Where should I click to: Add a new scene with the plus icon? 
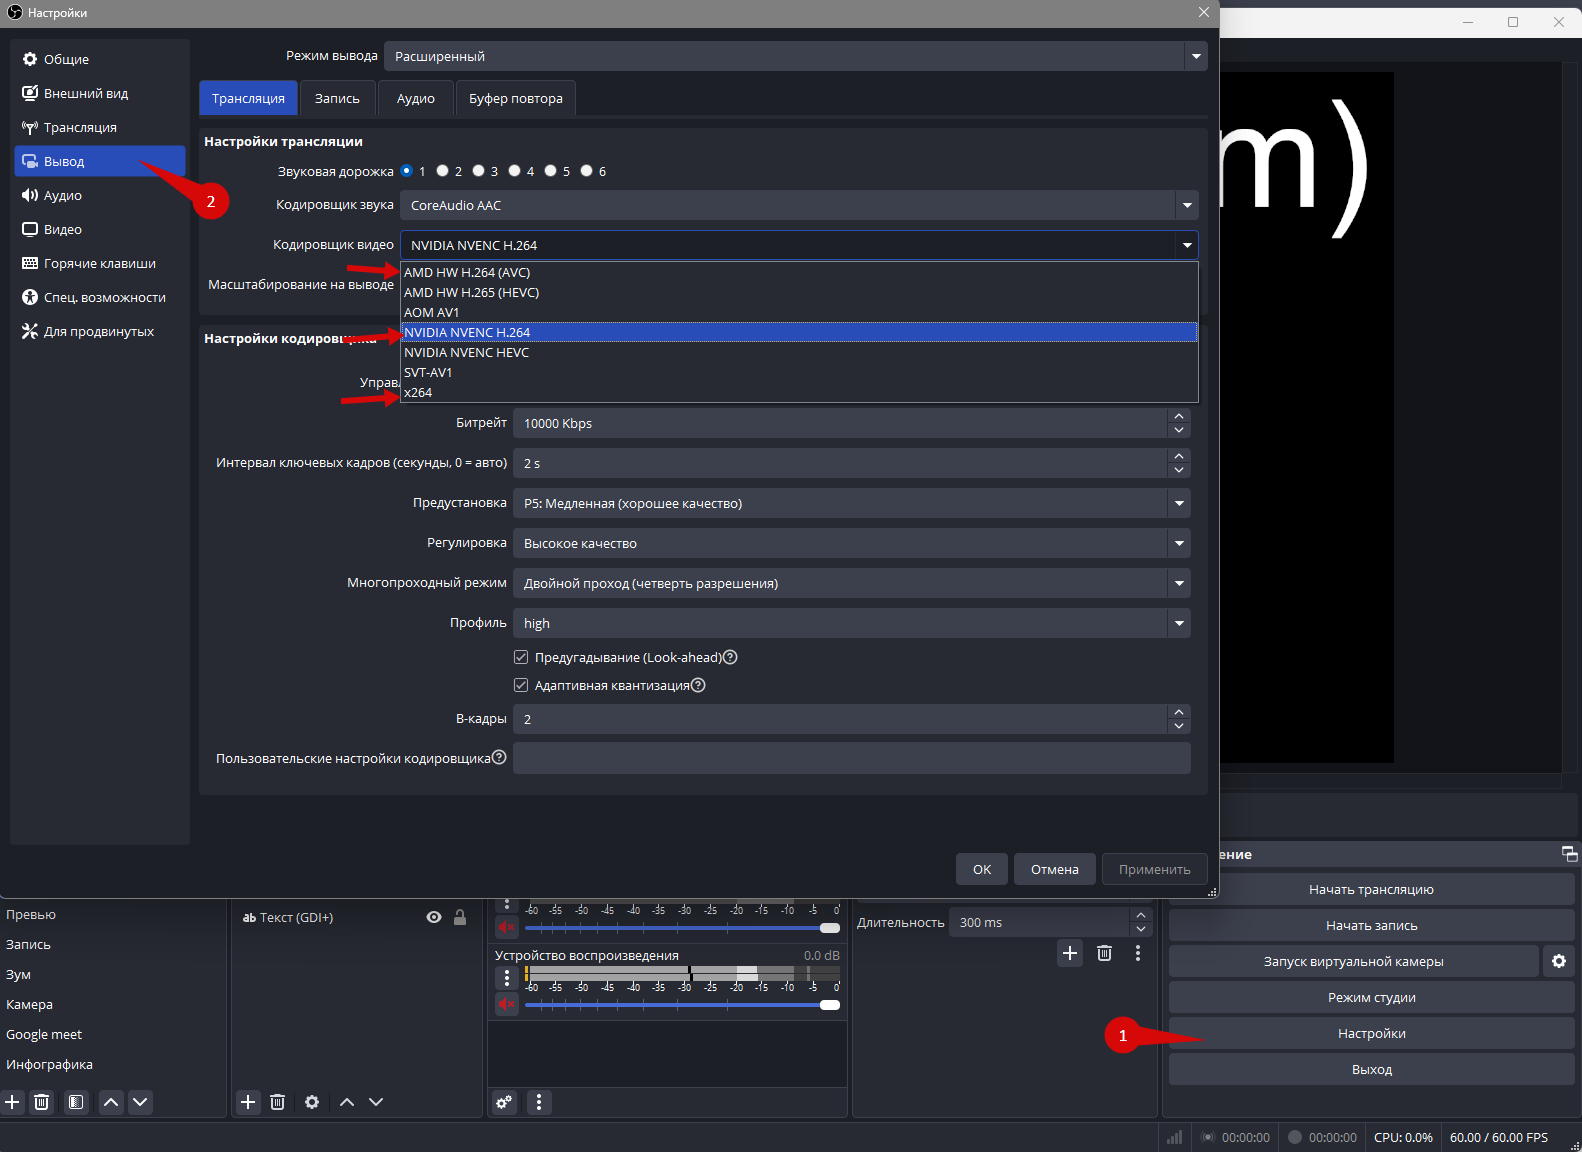click(12, 1102)
